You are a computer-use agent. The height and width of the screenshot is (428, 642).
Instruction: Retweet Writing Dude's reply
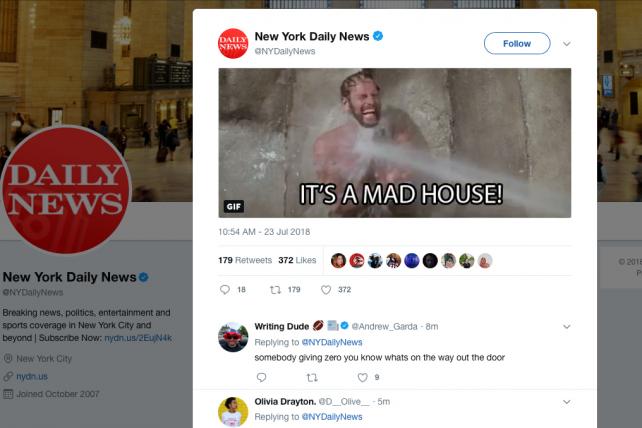312,378
